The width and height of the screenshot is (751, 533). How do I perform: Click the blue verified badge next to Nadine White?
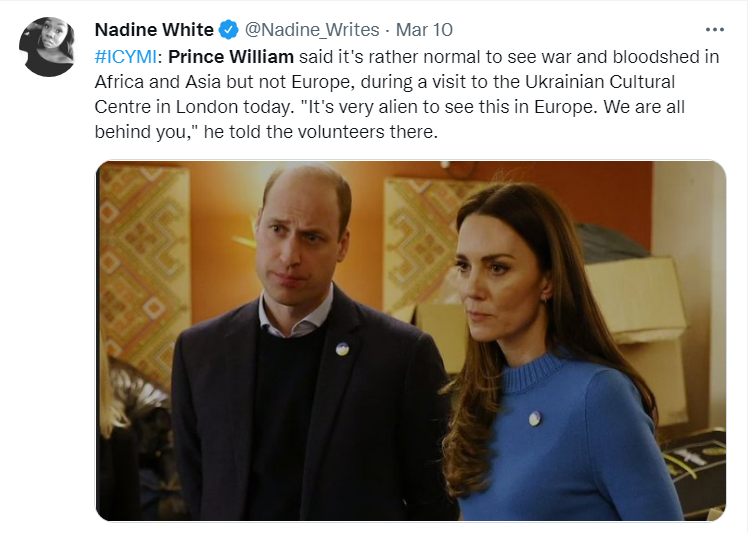[x=228, y=30]
